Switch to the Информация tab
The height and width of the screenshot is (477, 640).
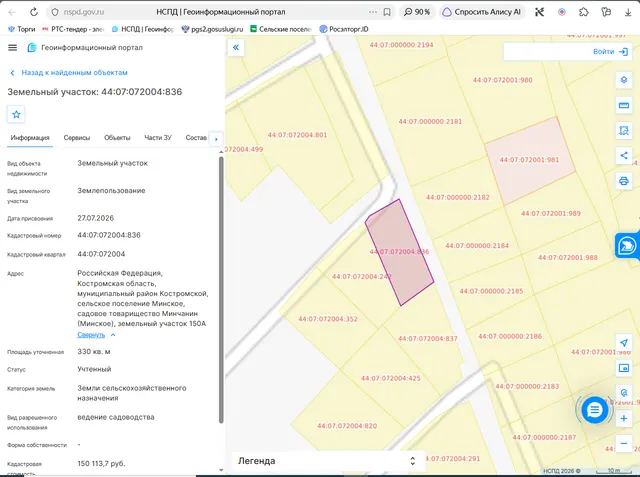(x=30, y=138)
